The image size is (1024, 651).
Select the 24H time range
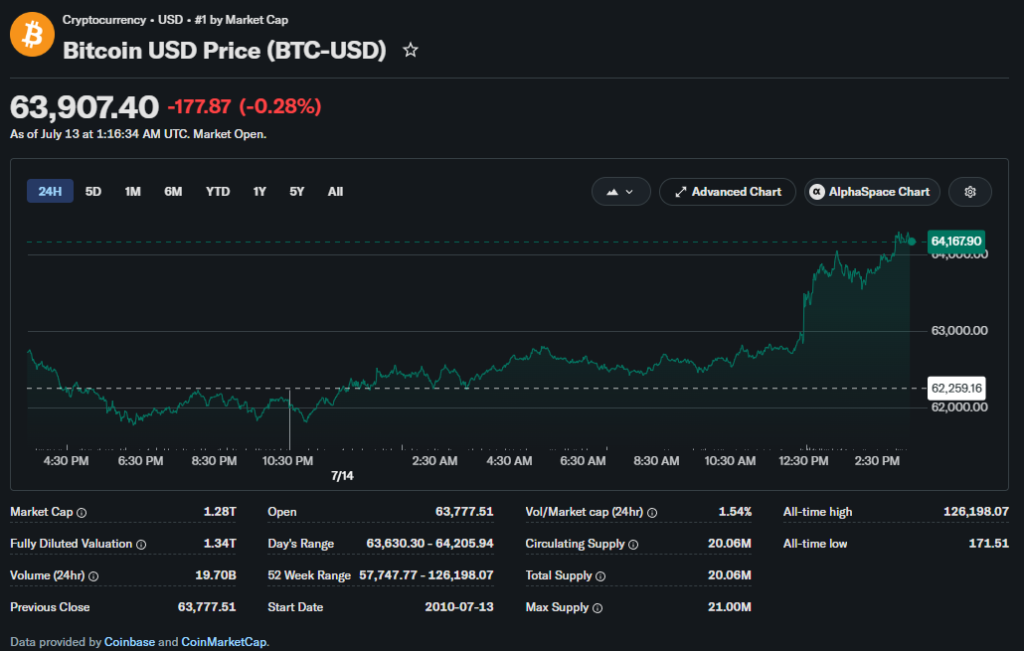coord(50,191)
